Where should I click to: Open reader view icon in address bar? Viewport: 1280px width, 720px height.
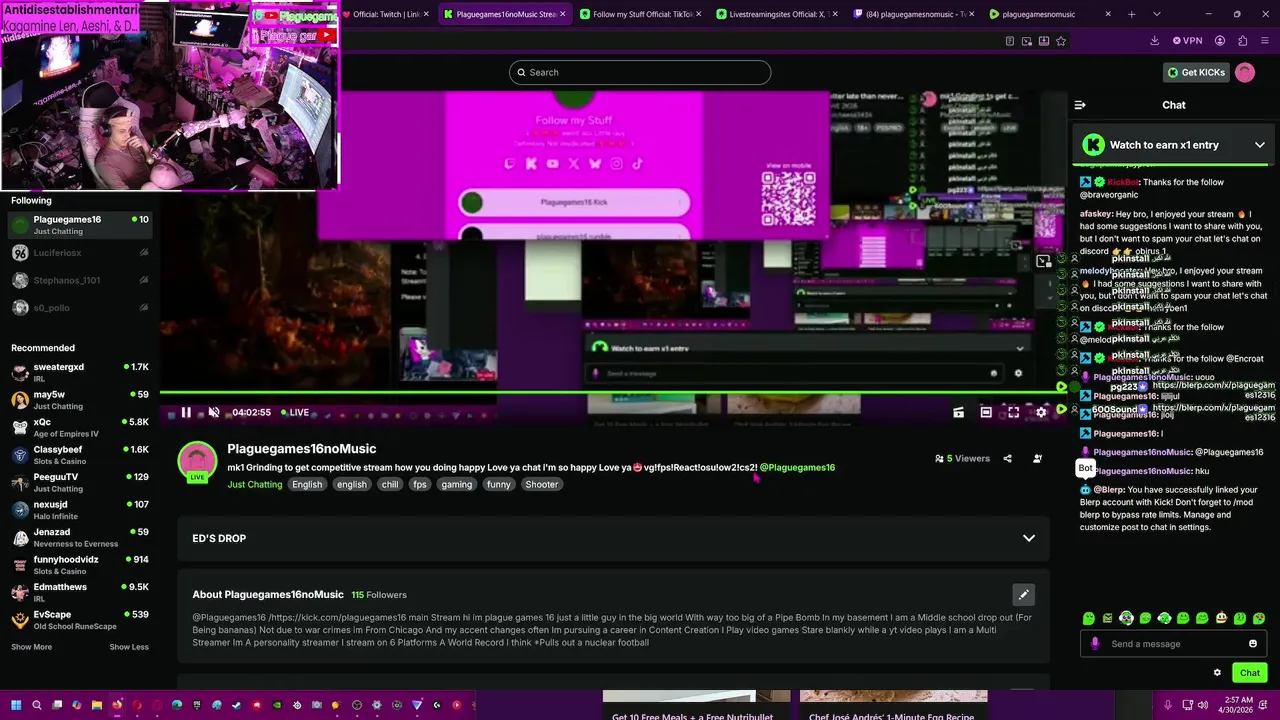point(1010,41)
